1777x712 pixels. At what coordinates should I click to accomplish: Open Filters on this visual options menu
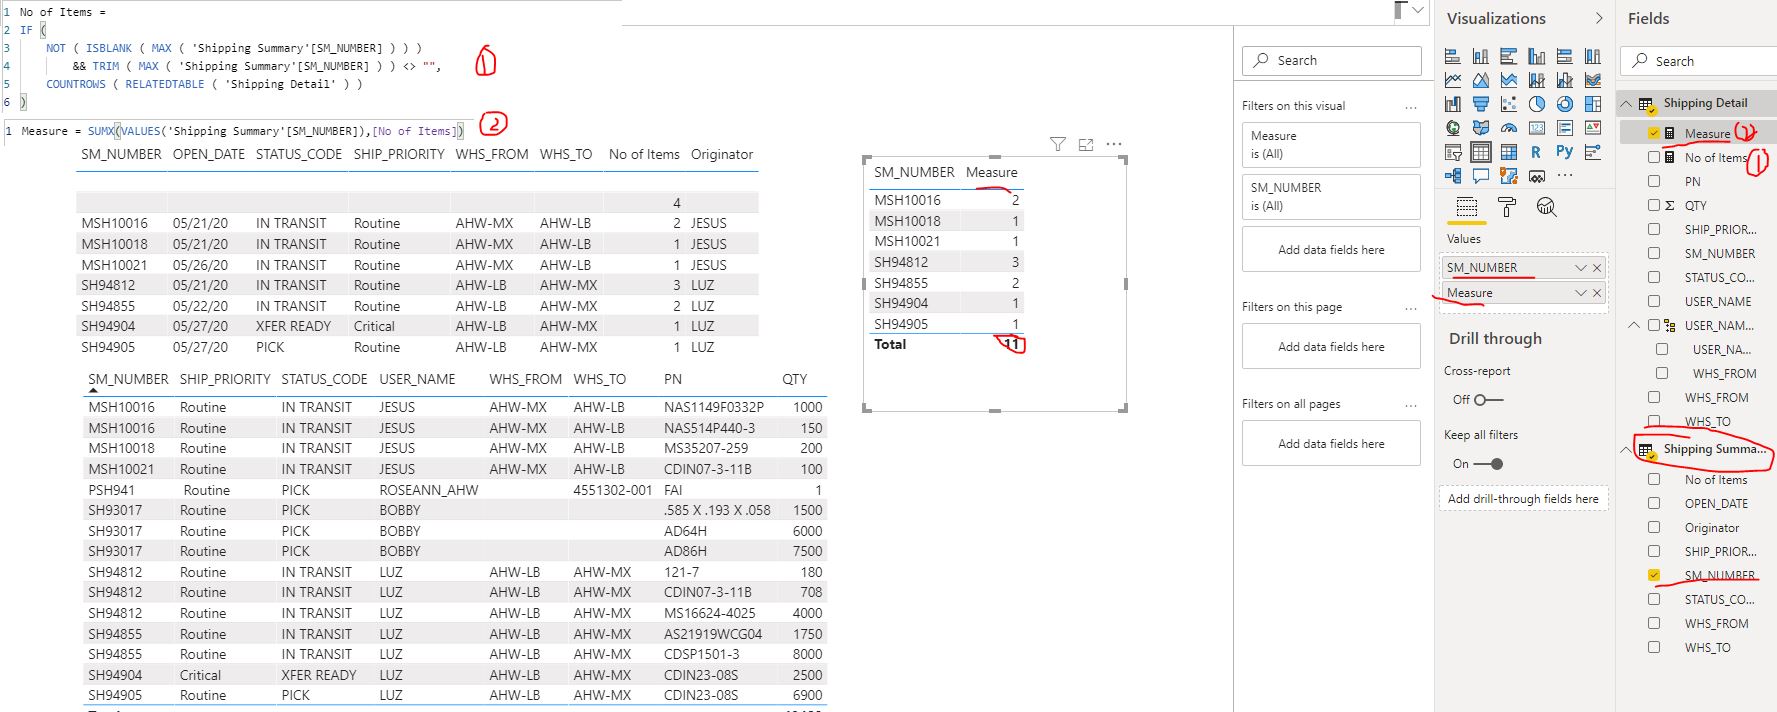1411,106
